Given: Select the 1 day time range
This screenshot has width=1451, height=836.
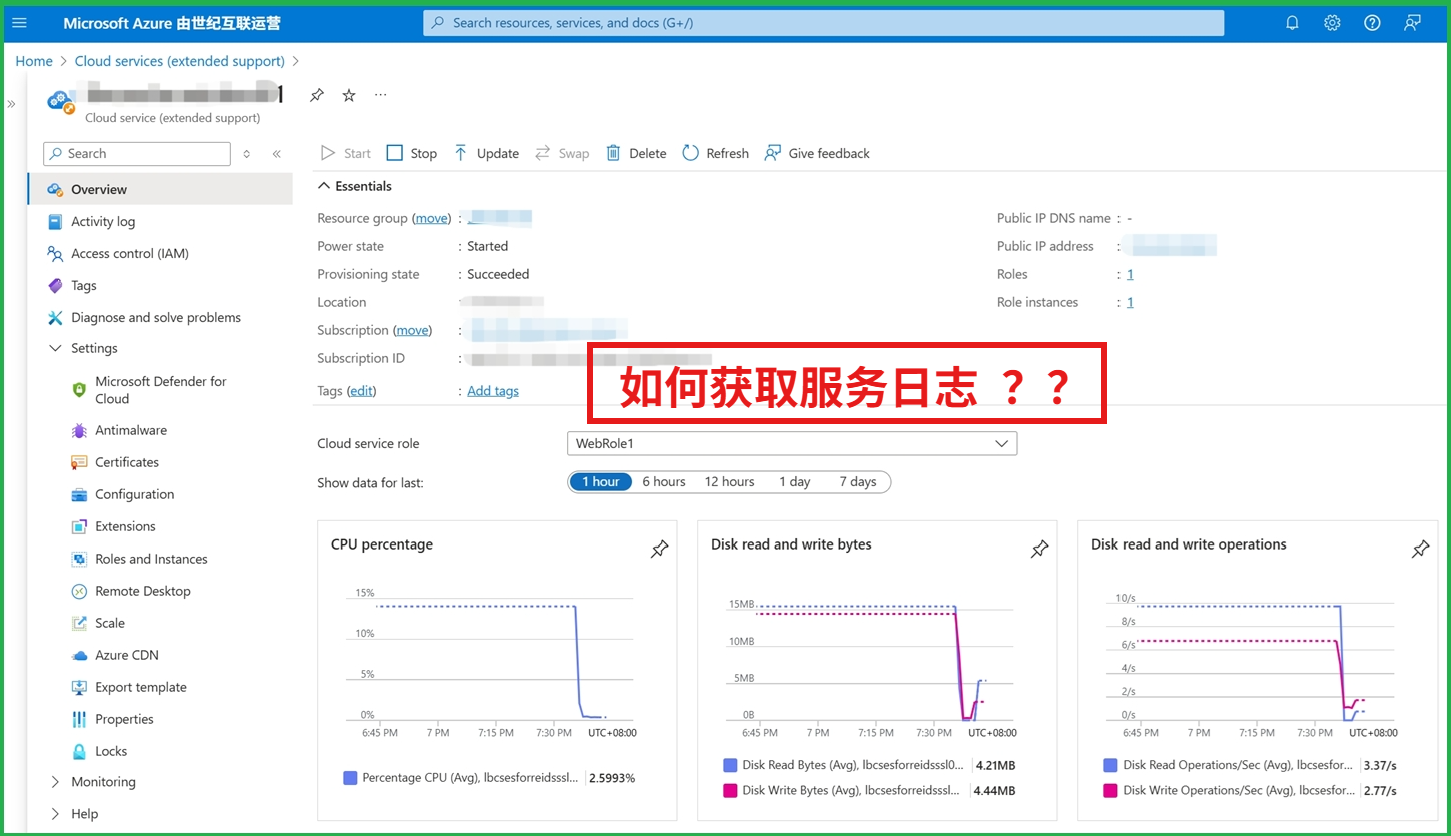Looking at the screenshot, I should (795, 482).
